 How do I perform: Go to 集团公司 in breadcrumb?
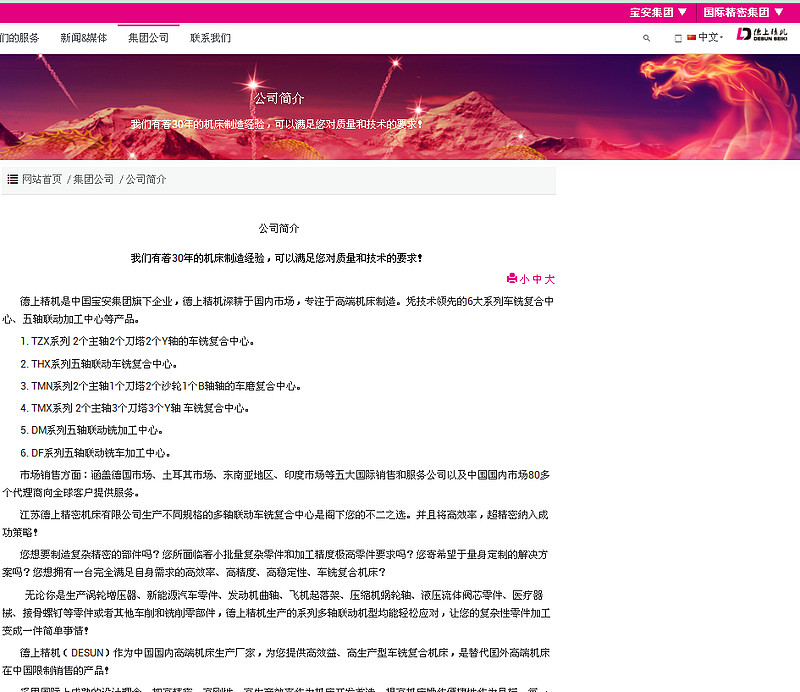[x=93, y=179]
